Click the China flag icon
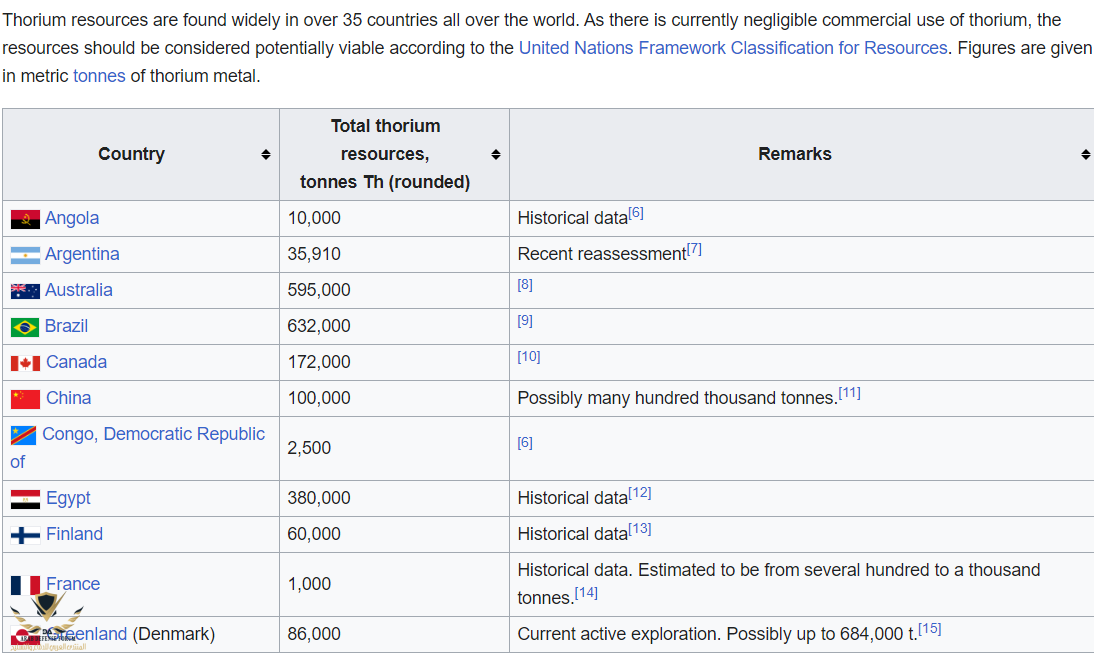Screen dimensions: 1094x653 (x=25, y=399)
